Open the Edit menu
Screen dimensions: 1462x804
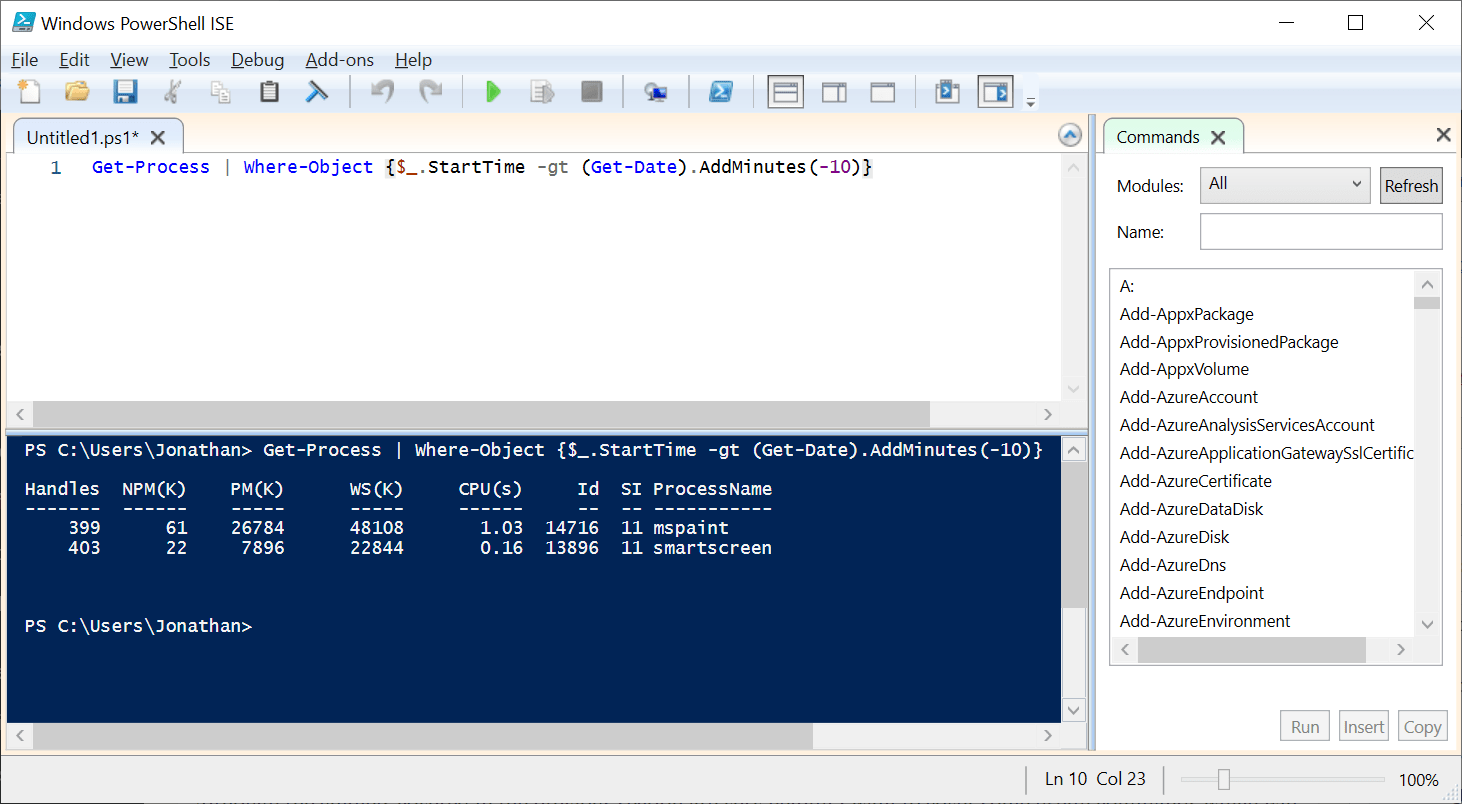[x=74, y=60]
